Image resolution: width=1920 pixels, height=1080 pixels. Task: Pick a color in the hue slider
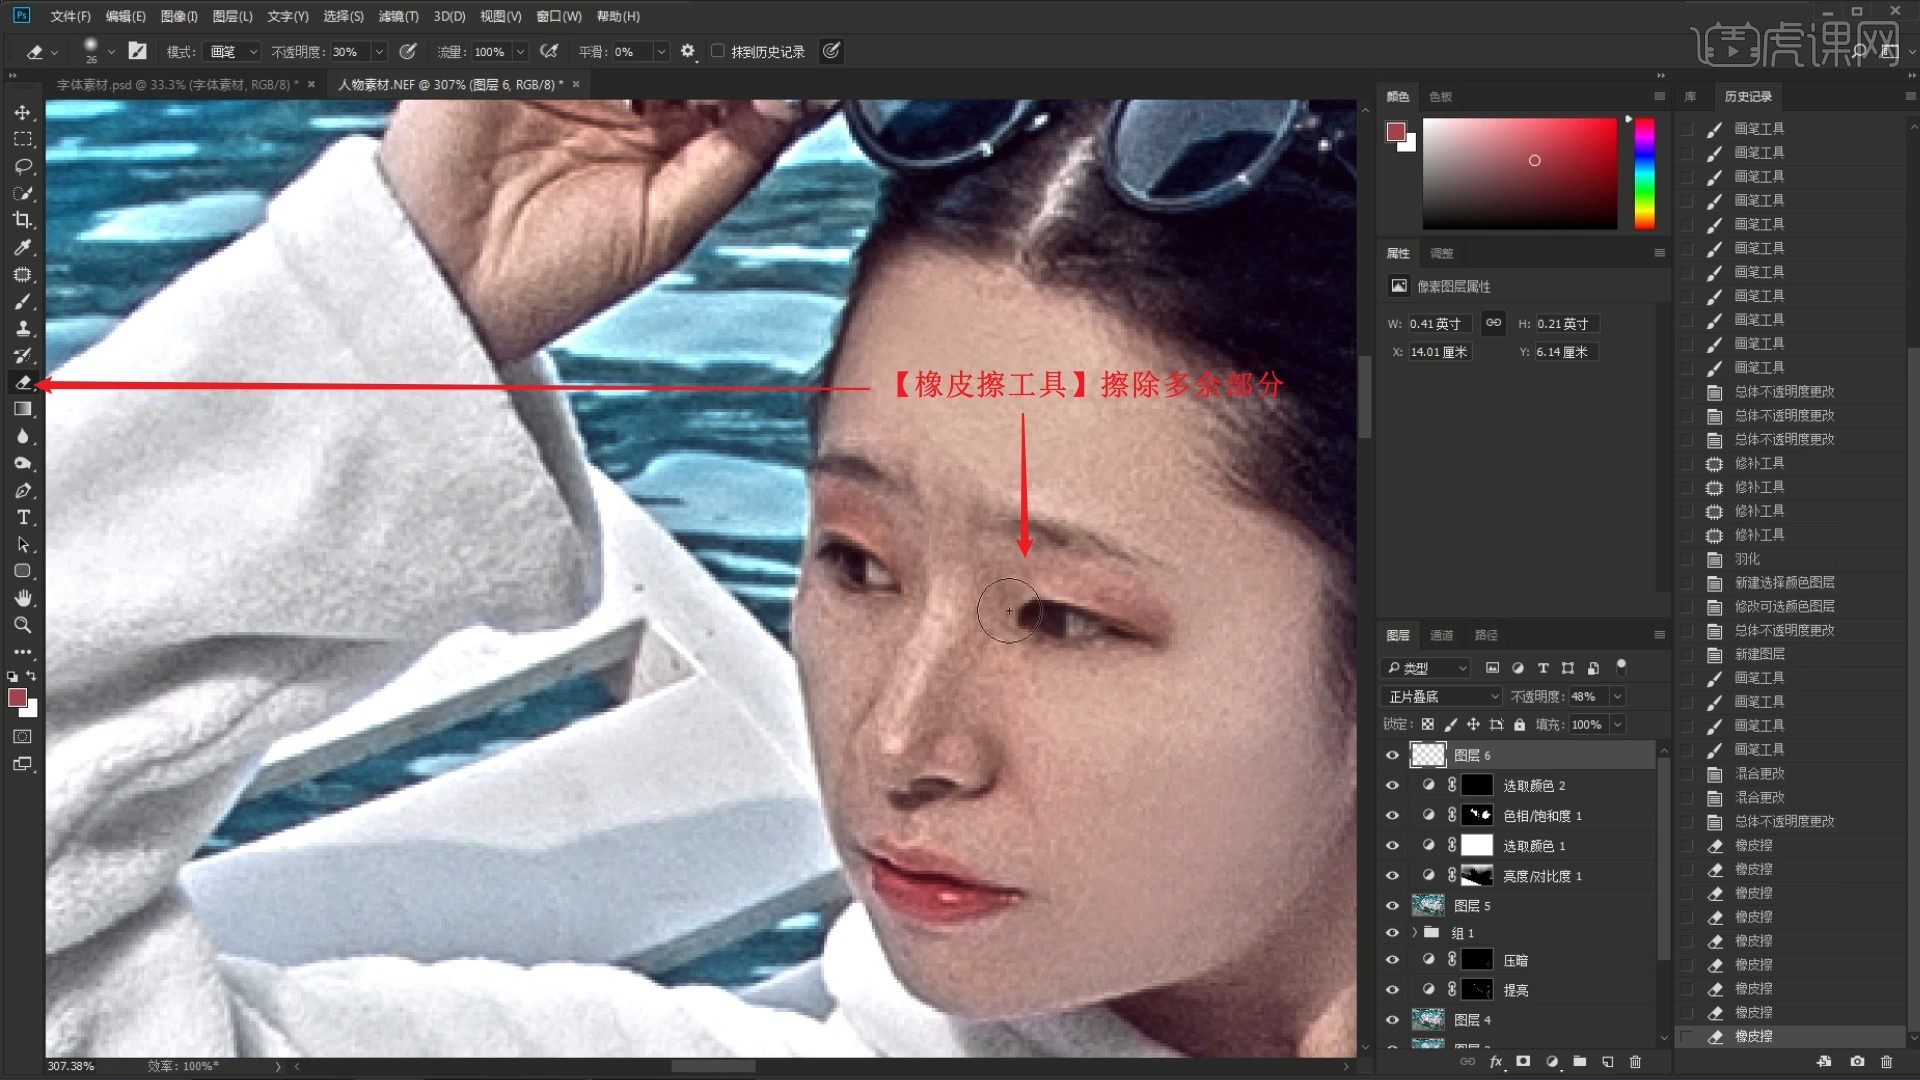1644,172
